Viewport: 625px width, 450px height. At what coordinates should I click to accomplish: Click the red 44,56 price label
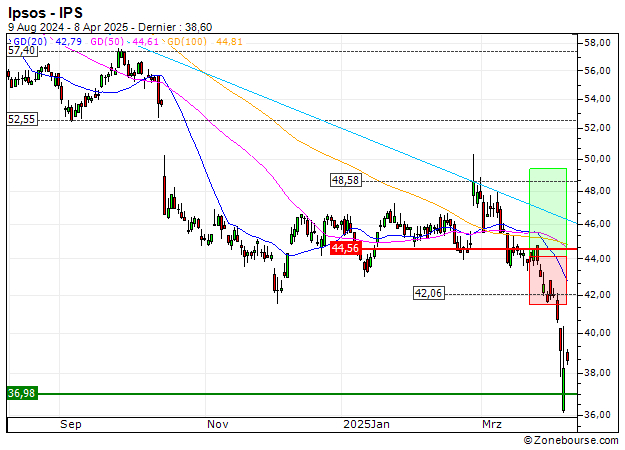pos(346,248)
